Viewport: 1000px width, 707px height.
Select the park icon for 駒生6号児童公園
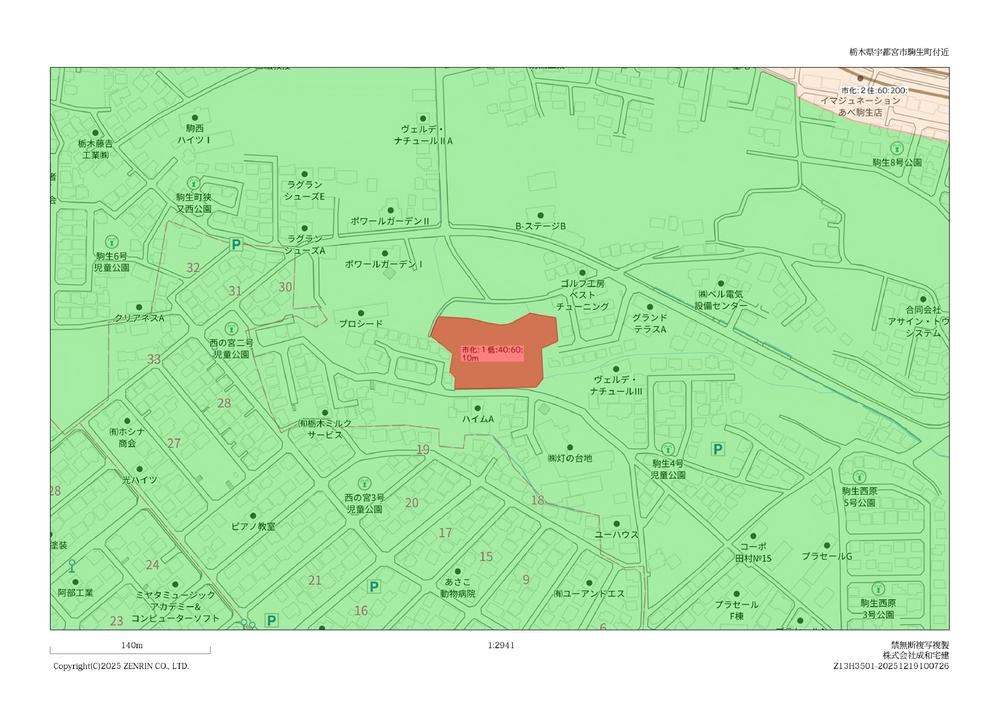112,241
